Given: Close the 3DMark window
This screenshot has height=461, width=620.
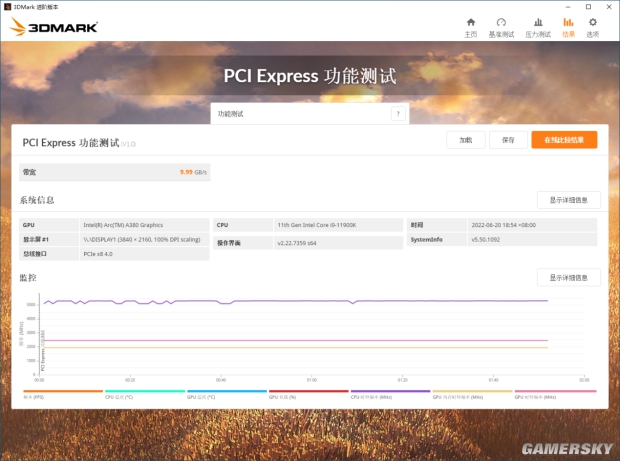Looking at the screenshot, I should (609, 7).
